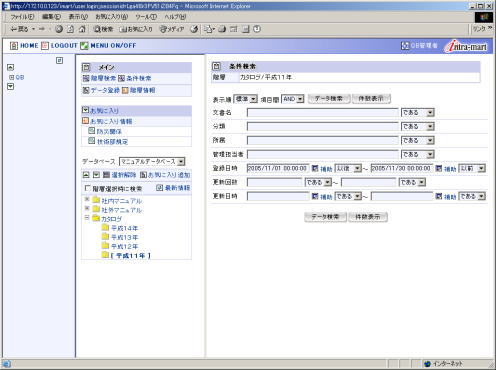496x370 pixels.
Task: Open the 編集(E) menu
Action: click(51, 17)
